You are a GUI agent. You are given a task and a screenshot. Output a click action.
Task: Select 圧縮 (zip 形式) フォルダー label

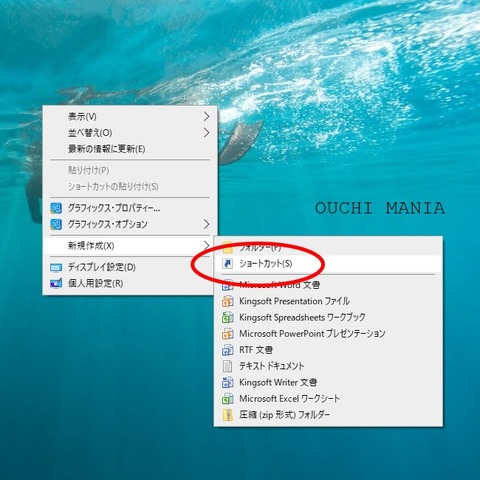click(x=284, y=415)
